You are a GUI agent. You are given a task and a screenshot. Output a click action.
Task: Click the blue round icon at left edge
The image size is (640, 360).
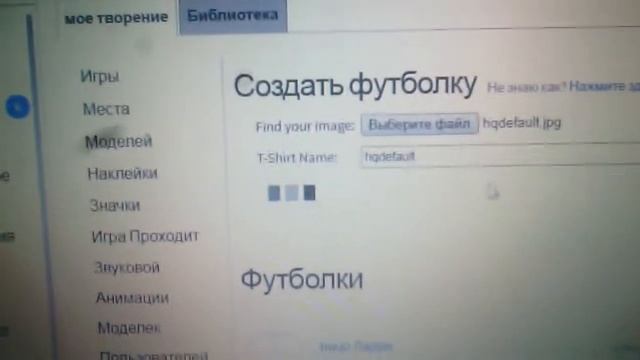[18, 107]
